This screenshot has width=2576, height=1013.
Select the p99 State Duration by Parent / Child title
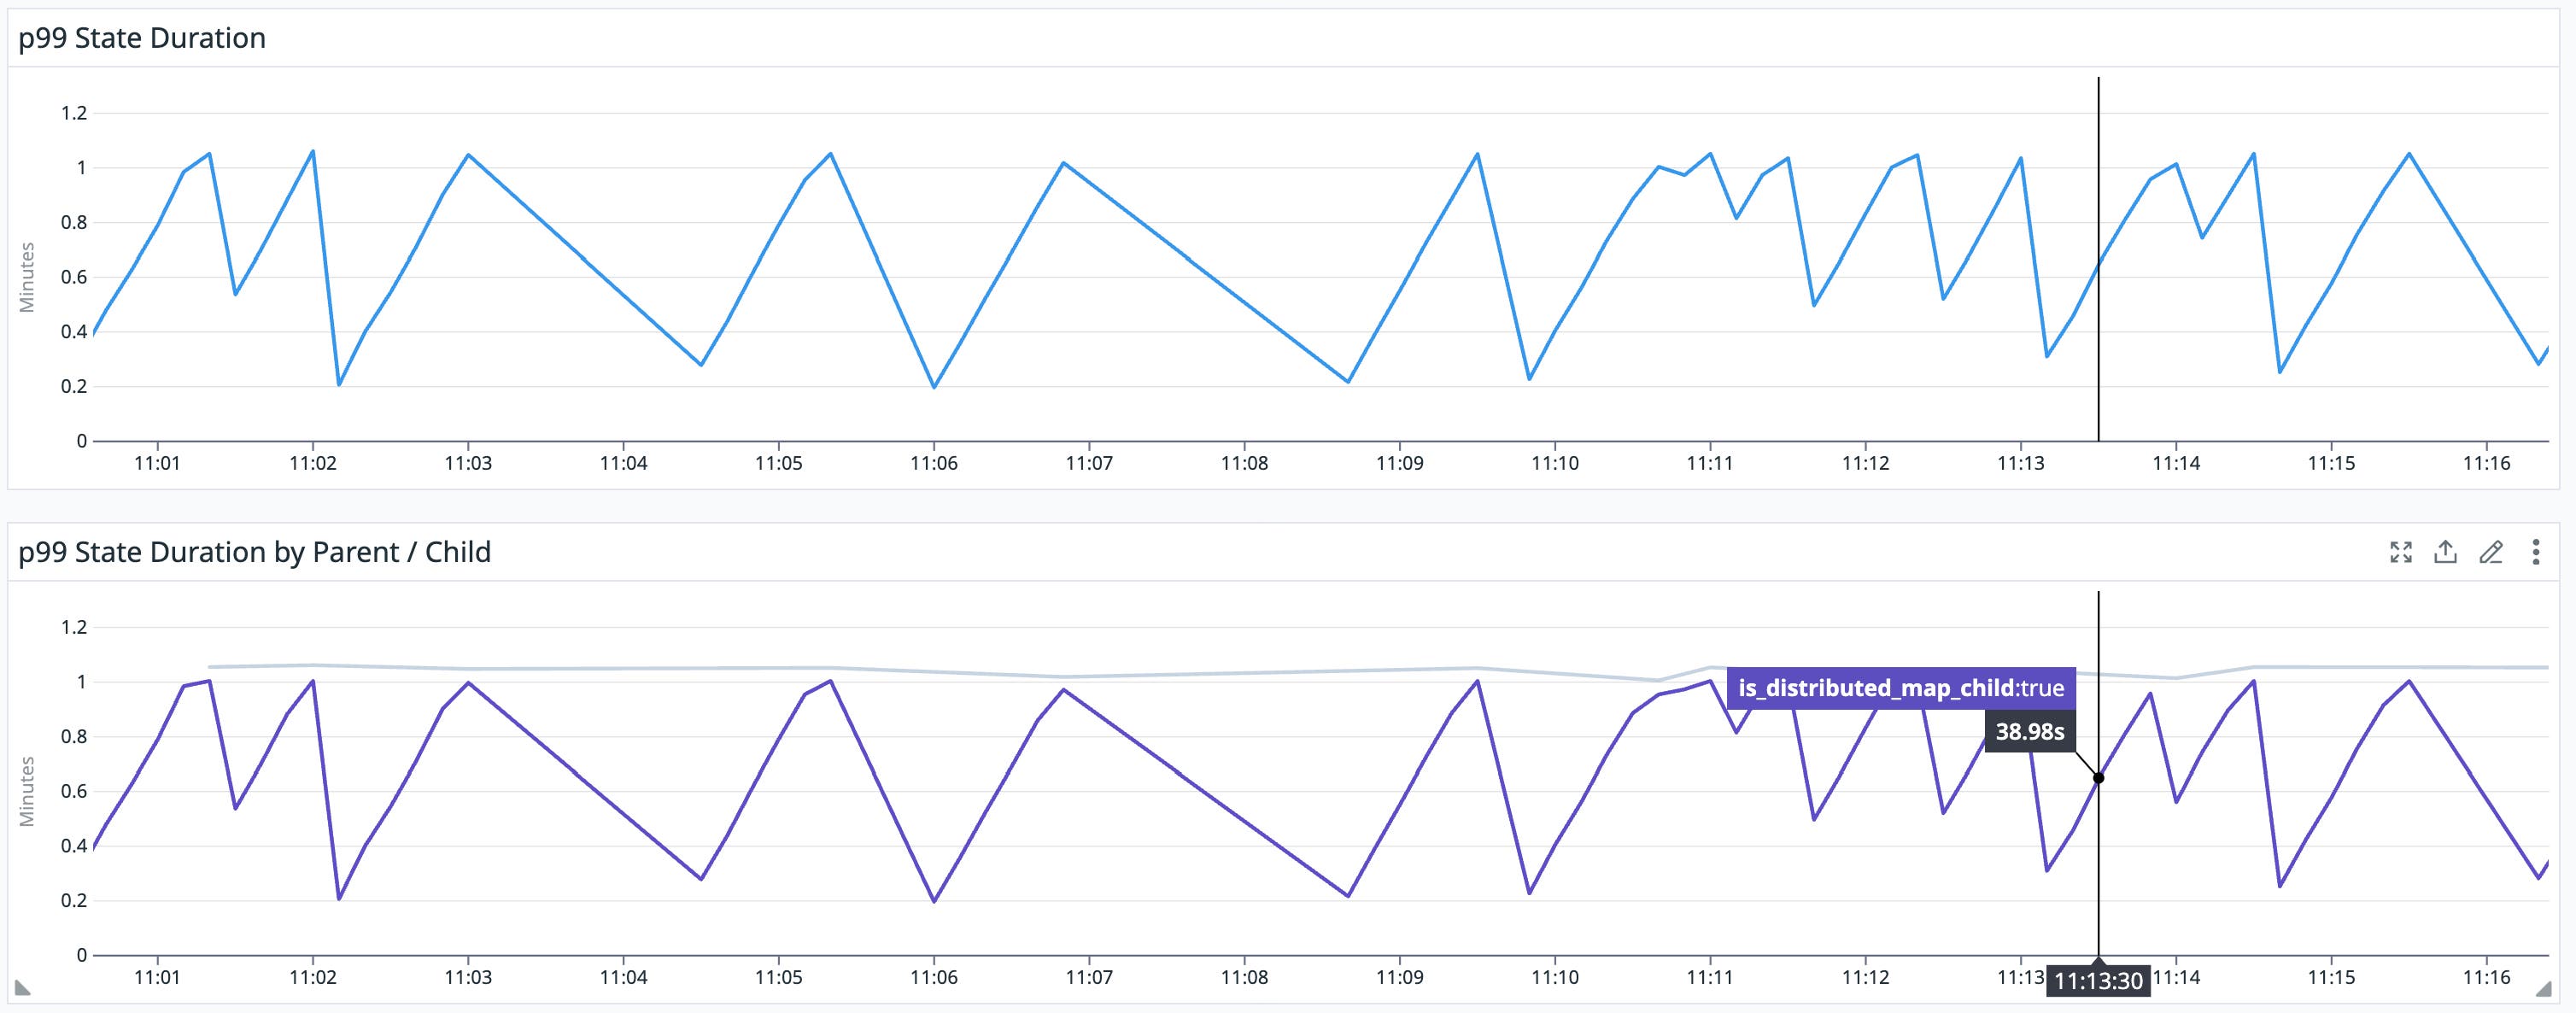click(253, 551)
